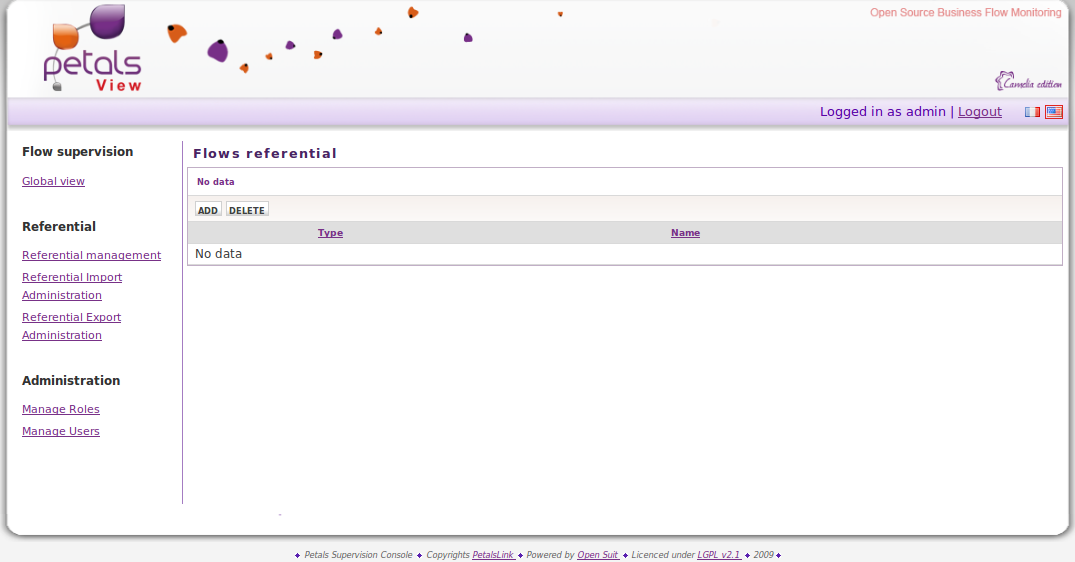The width and height of the screenshot is (1075, 562).
Task: Navigate to Manage Roles
Action: (61, 409)
